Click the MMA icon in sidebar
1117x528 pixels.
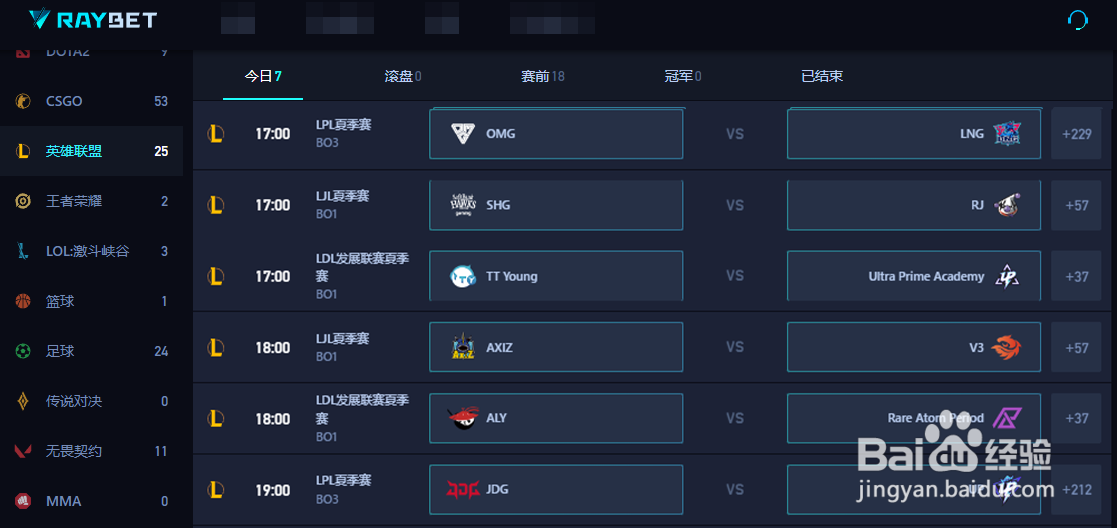(22, 501)
